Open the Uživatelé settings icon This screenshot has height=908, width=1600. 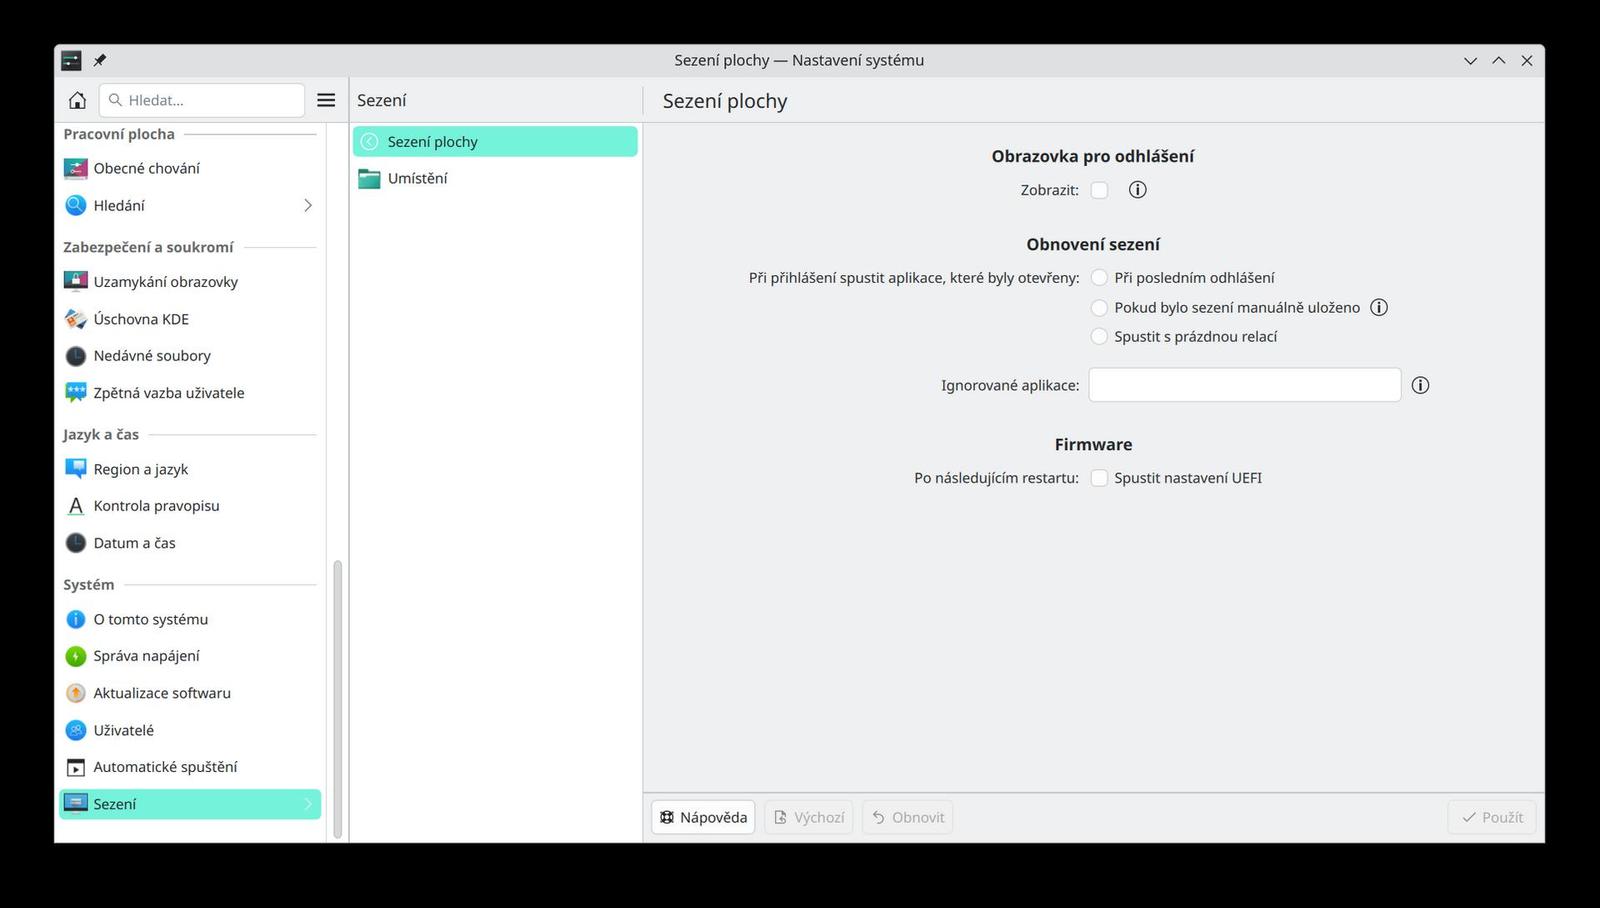pos(75,730)
